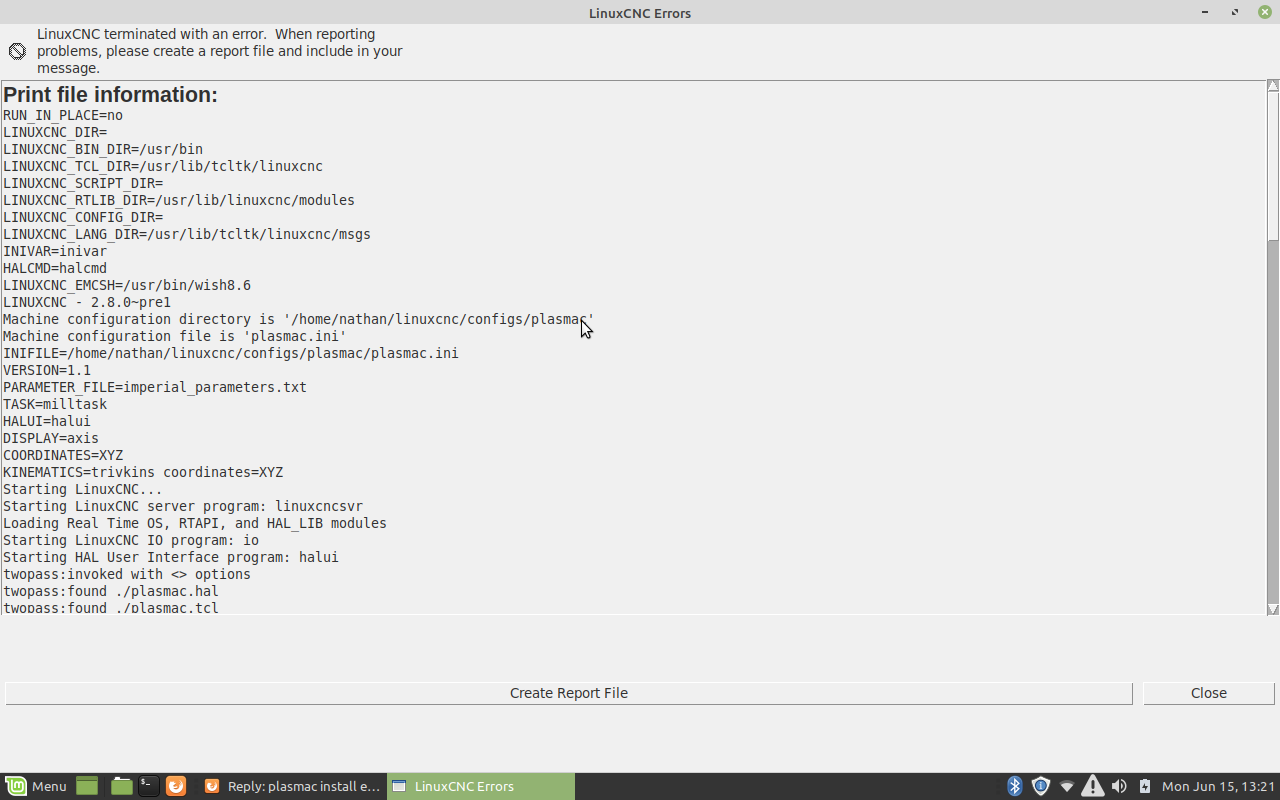Switch to the plasmac install reply browser window
This screenshot has height=800, width=1280.
coord(293,786)
